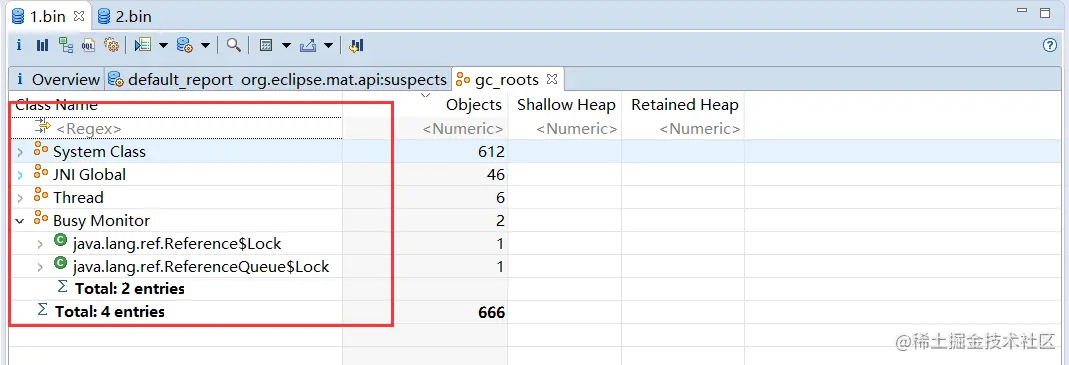Click the JNI Global row icon
Viewport: 1069px width, 365px height.
pyautogui.click(x=41, y=173)
